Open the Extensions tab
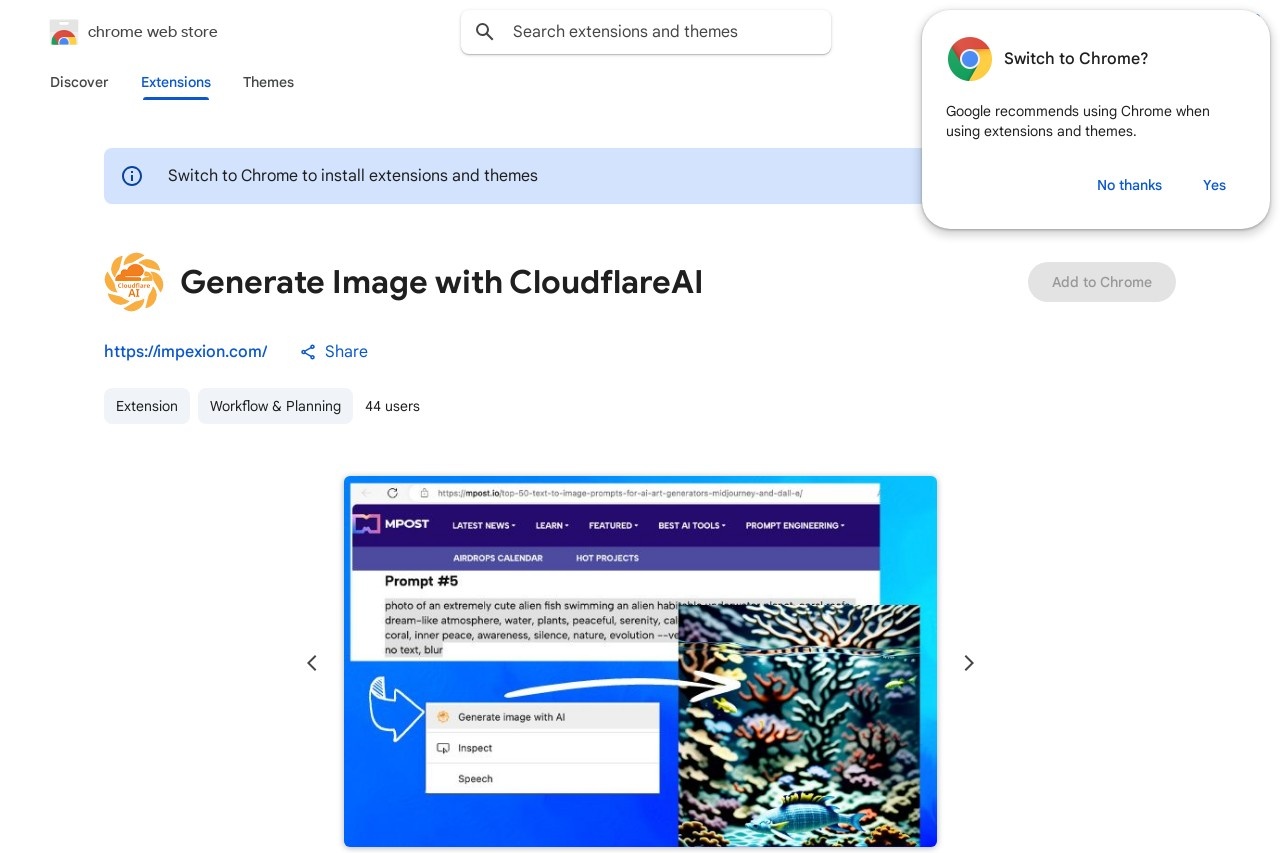Screen dimensions: 1280x853 pyautogui.click(x=176, y=82)
